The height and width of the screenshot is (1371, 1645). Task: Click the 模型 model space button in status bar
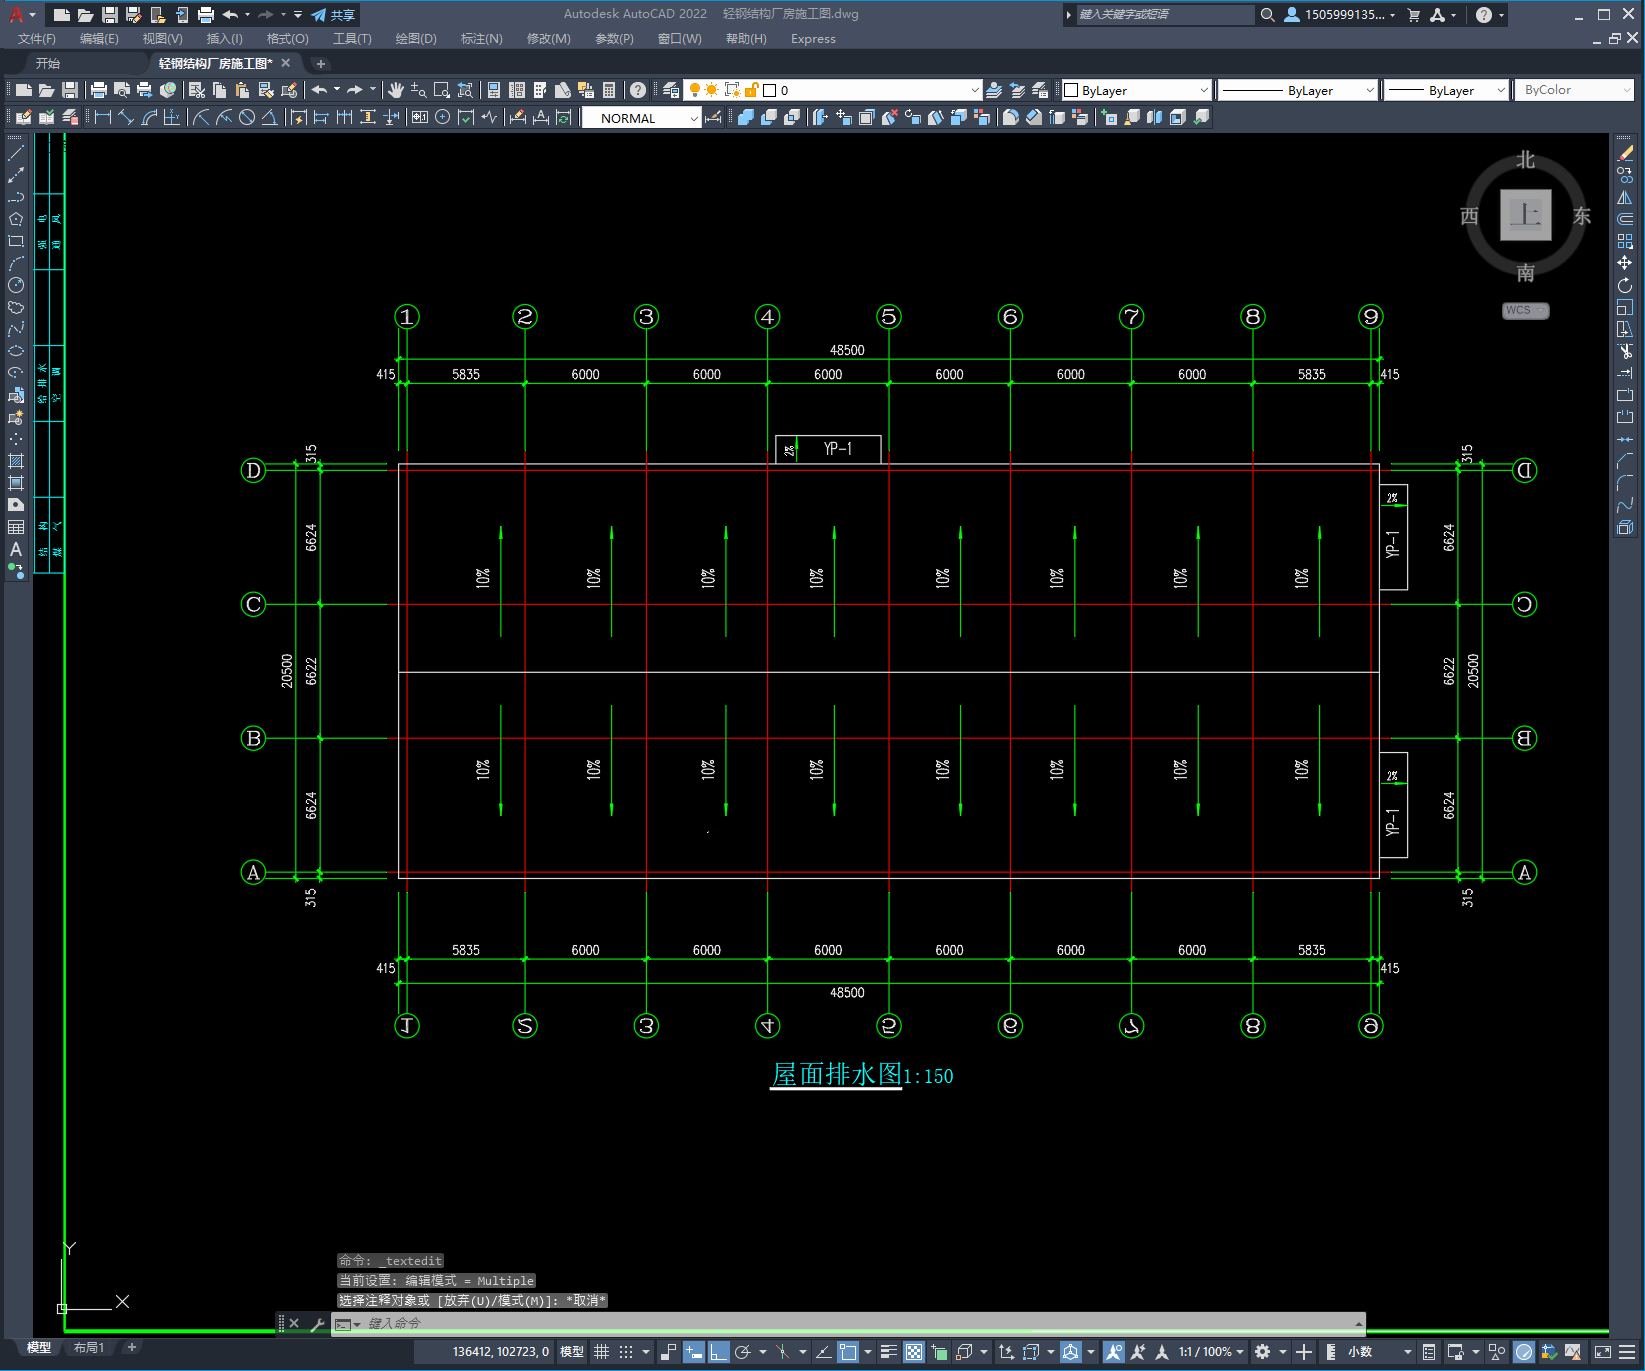572,1352
